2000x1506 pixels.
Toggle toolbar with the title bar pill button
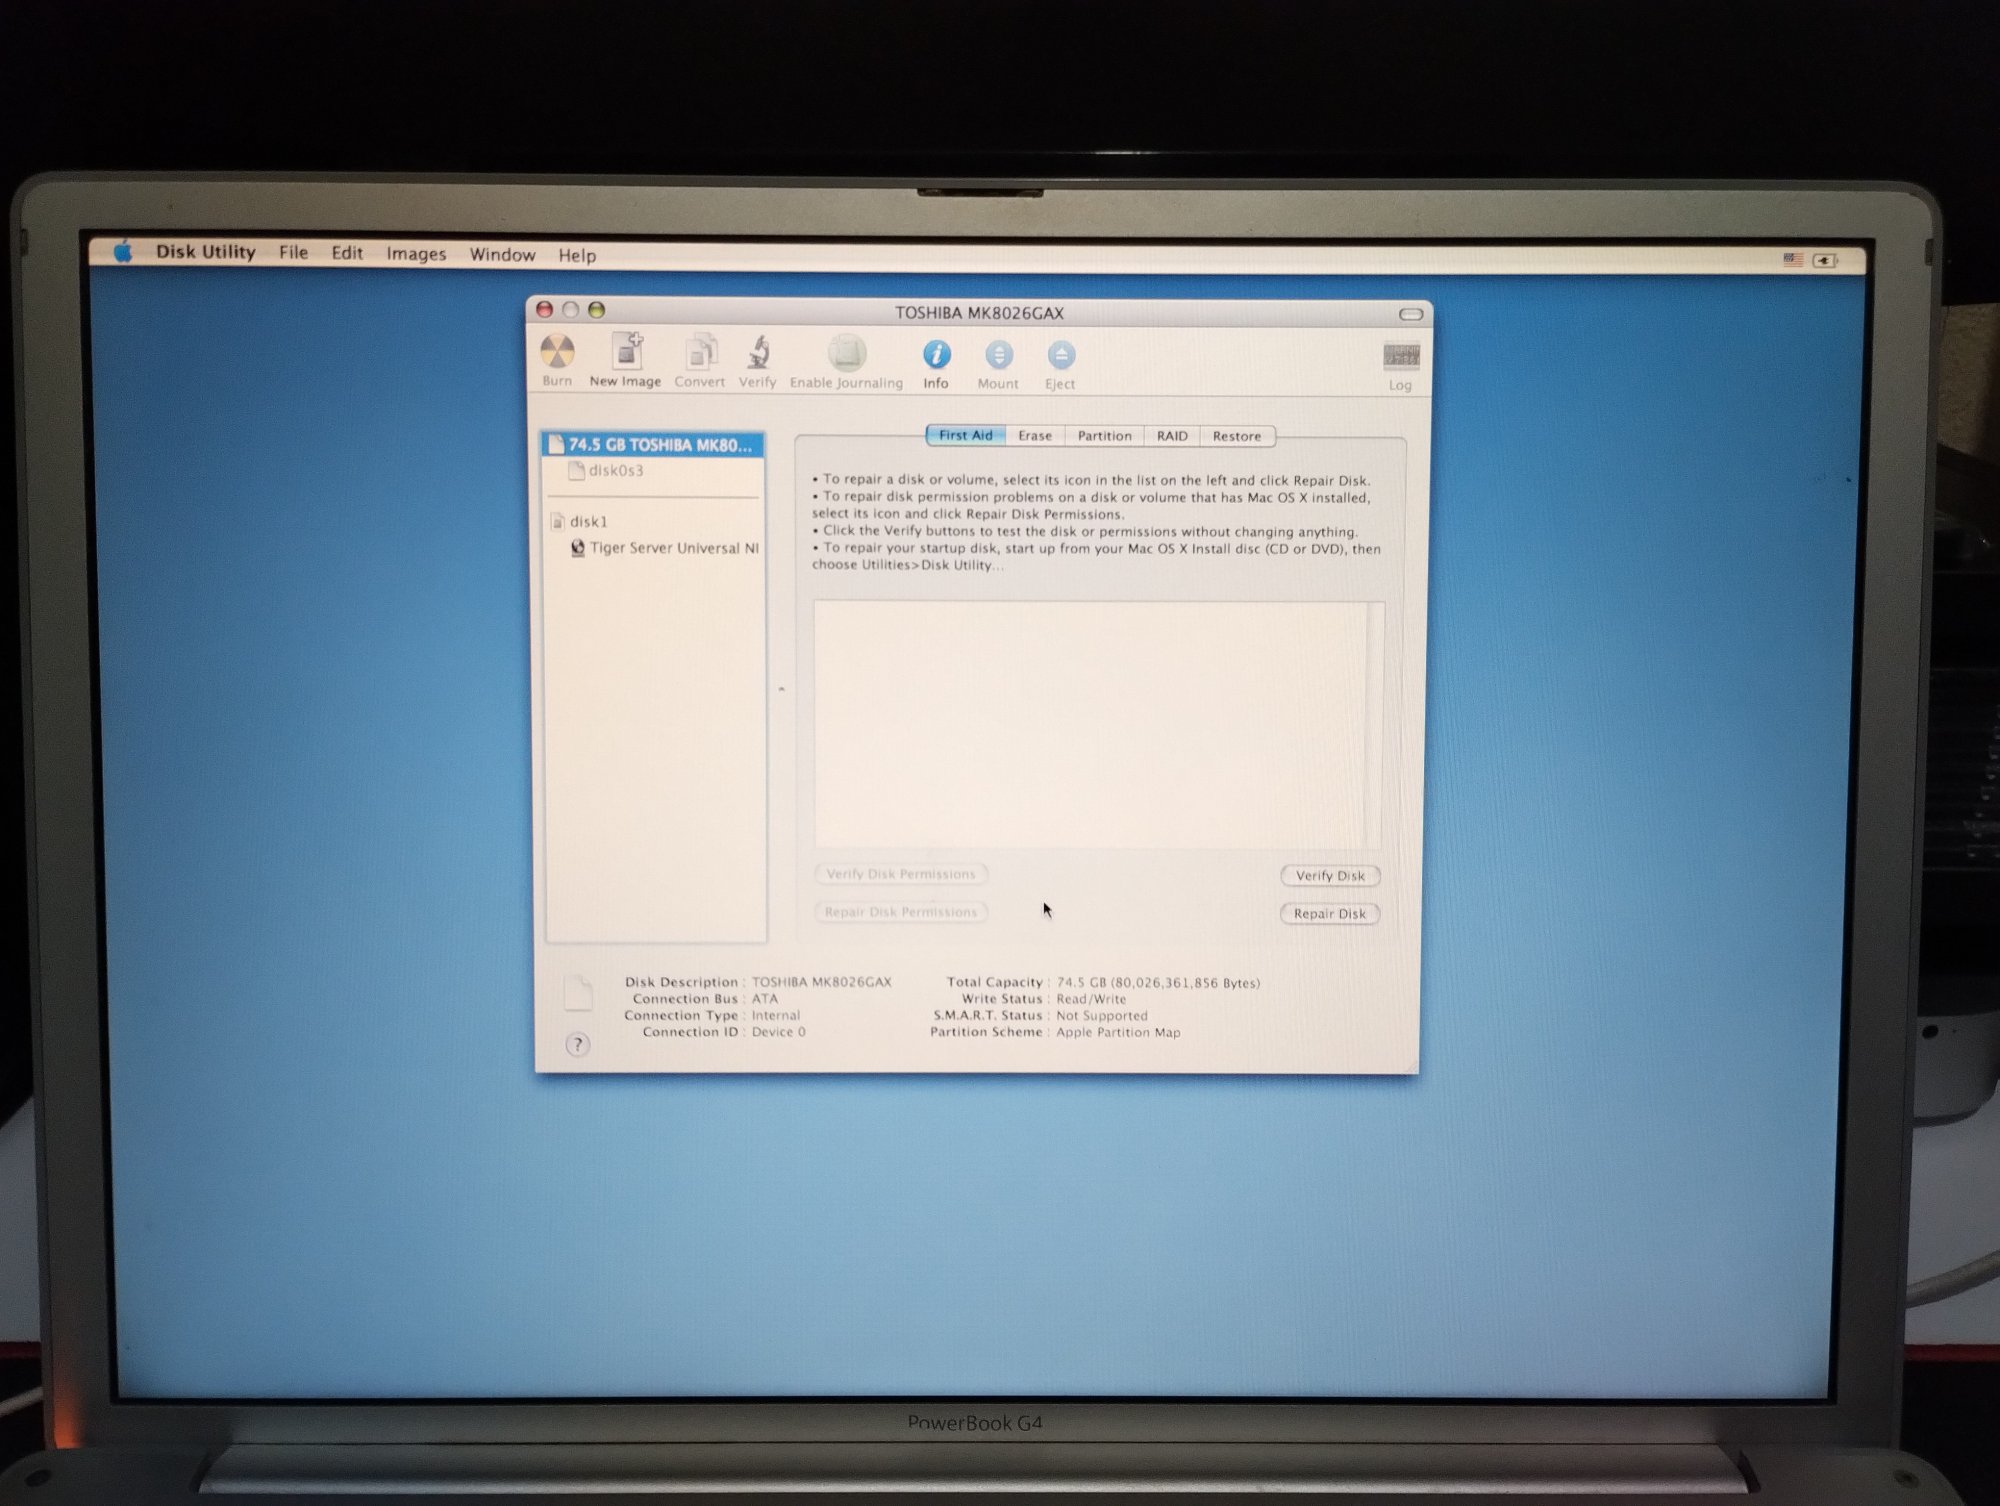[x=1410, y=314]
